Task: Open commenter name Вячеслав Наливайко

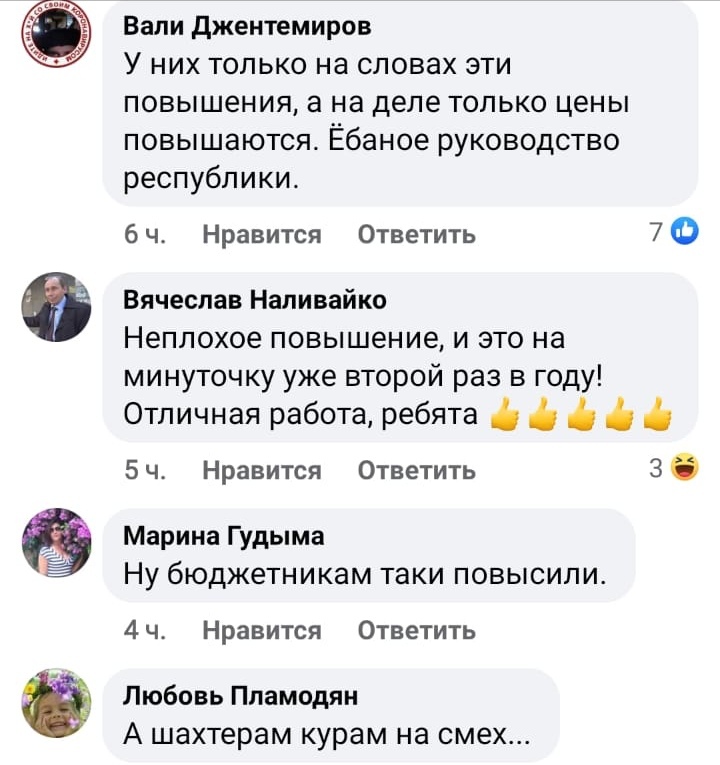Action: coord(255,299)
